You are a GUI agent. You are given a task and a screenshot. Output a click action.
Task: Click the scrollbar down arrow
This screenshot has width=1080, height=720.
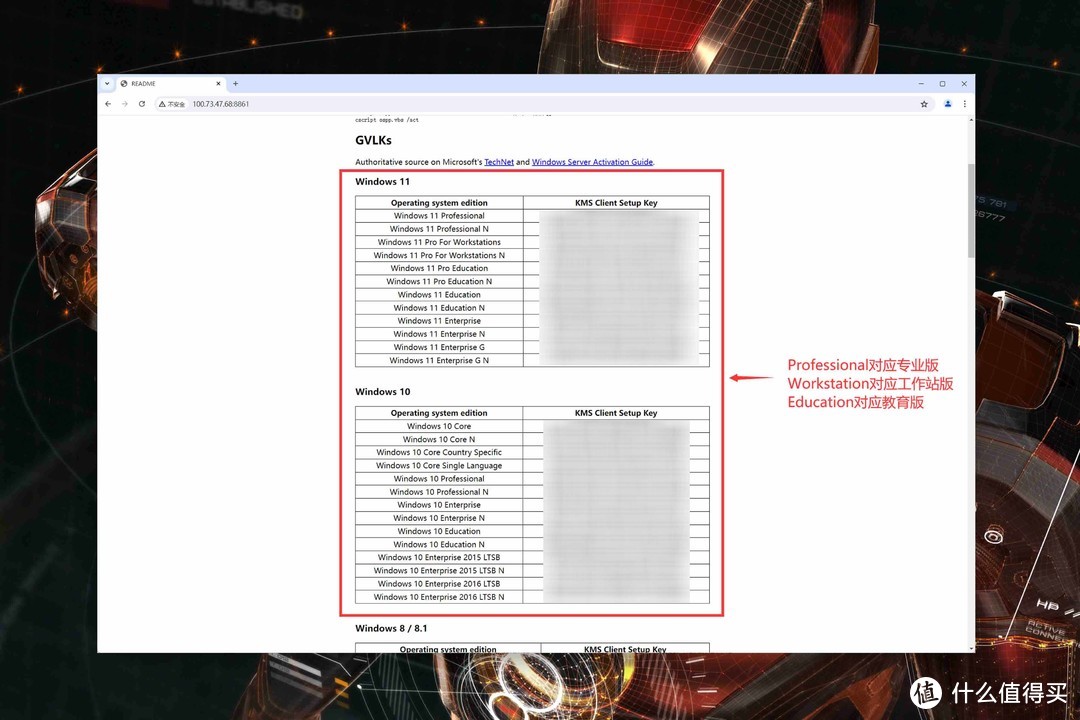coord(971,648)
